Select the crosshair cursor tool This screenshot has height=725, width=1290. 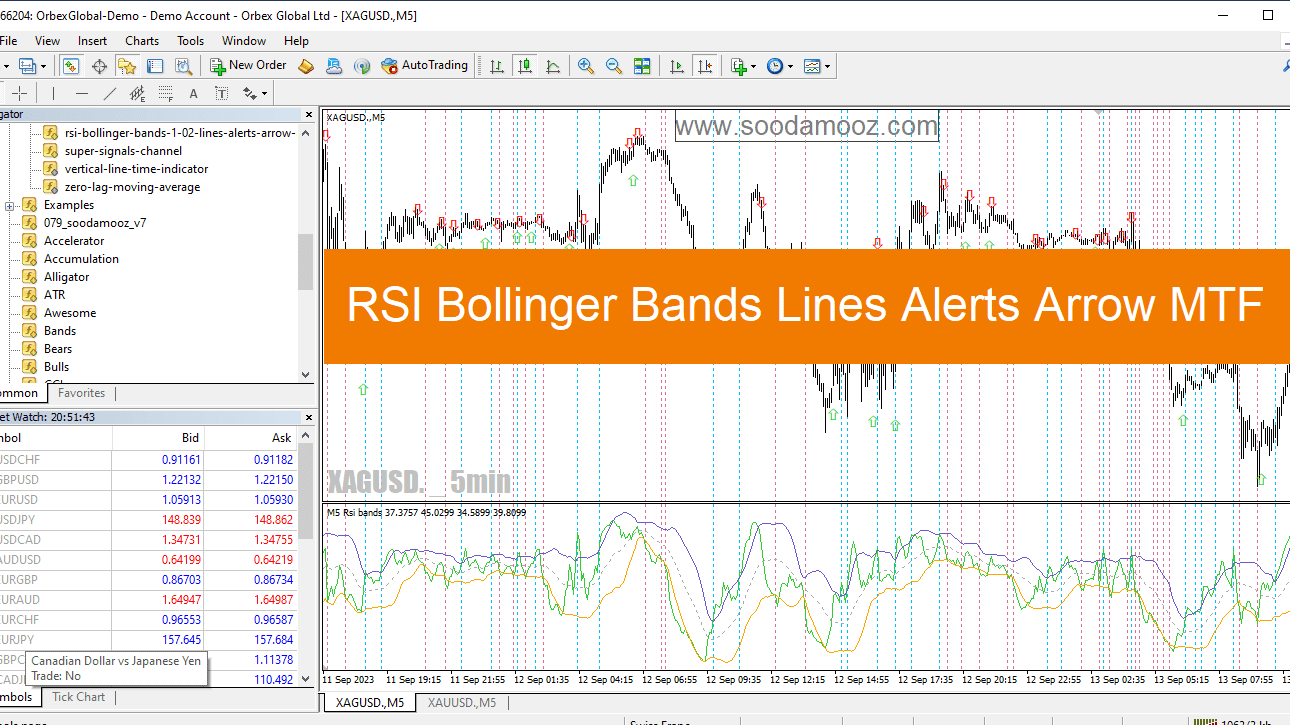[x=19, y=93]
